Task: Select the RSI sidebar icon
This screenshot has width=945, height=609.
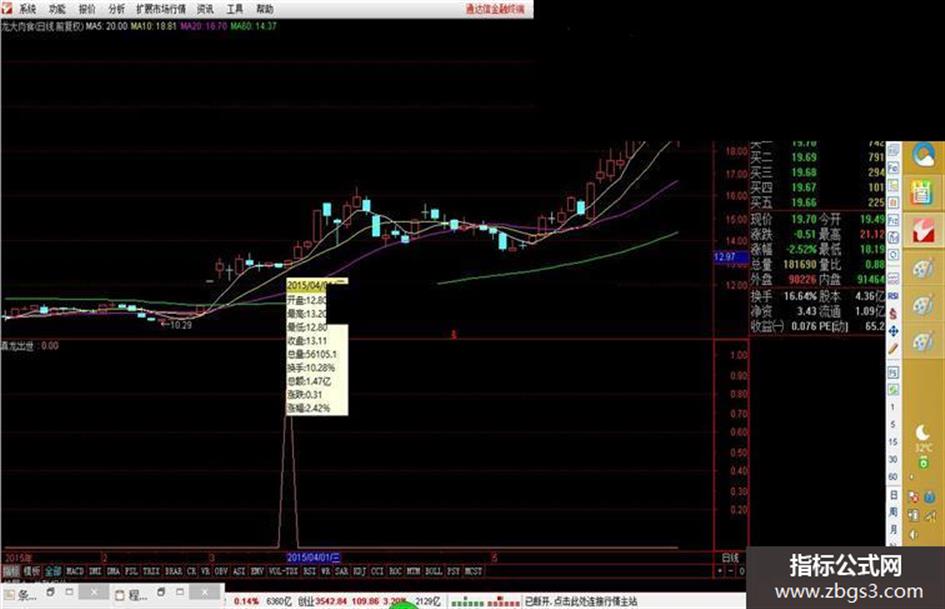Action: 893,296
